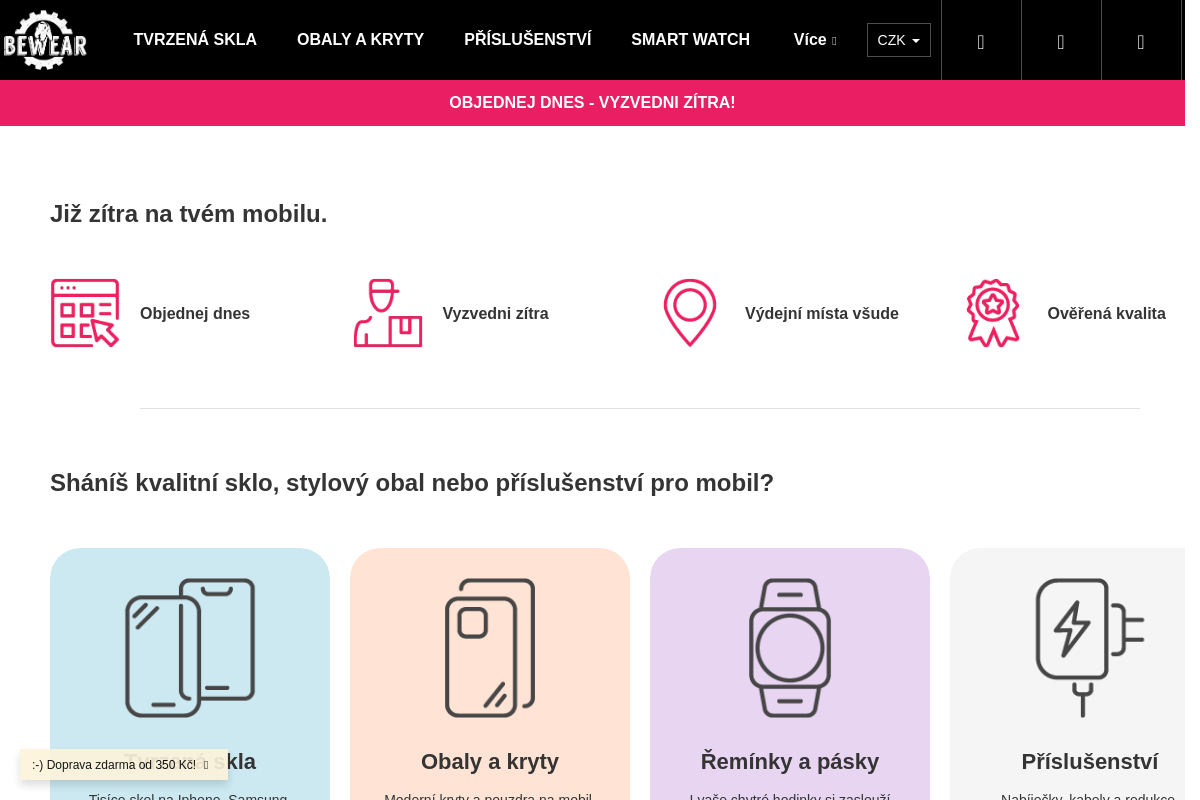The height and width of the screenshot is (800, 1200).
Task: Select the charger with lightning icon
Action: click(x=1089, y=648)
